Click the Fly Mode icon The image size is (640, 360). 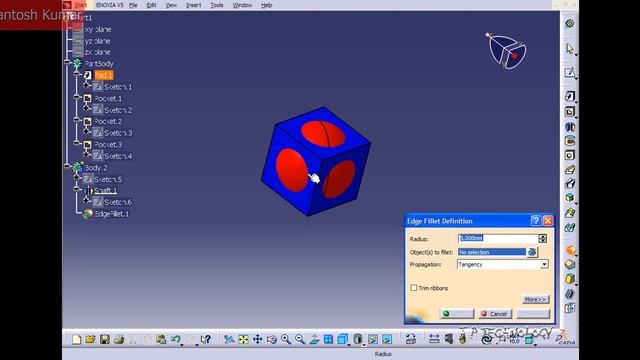click(229, 339)
